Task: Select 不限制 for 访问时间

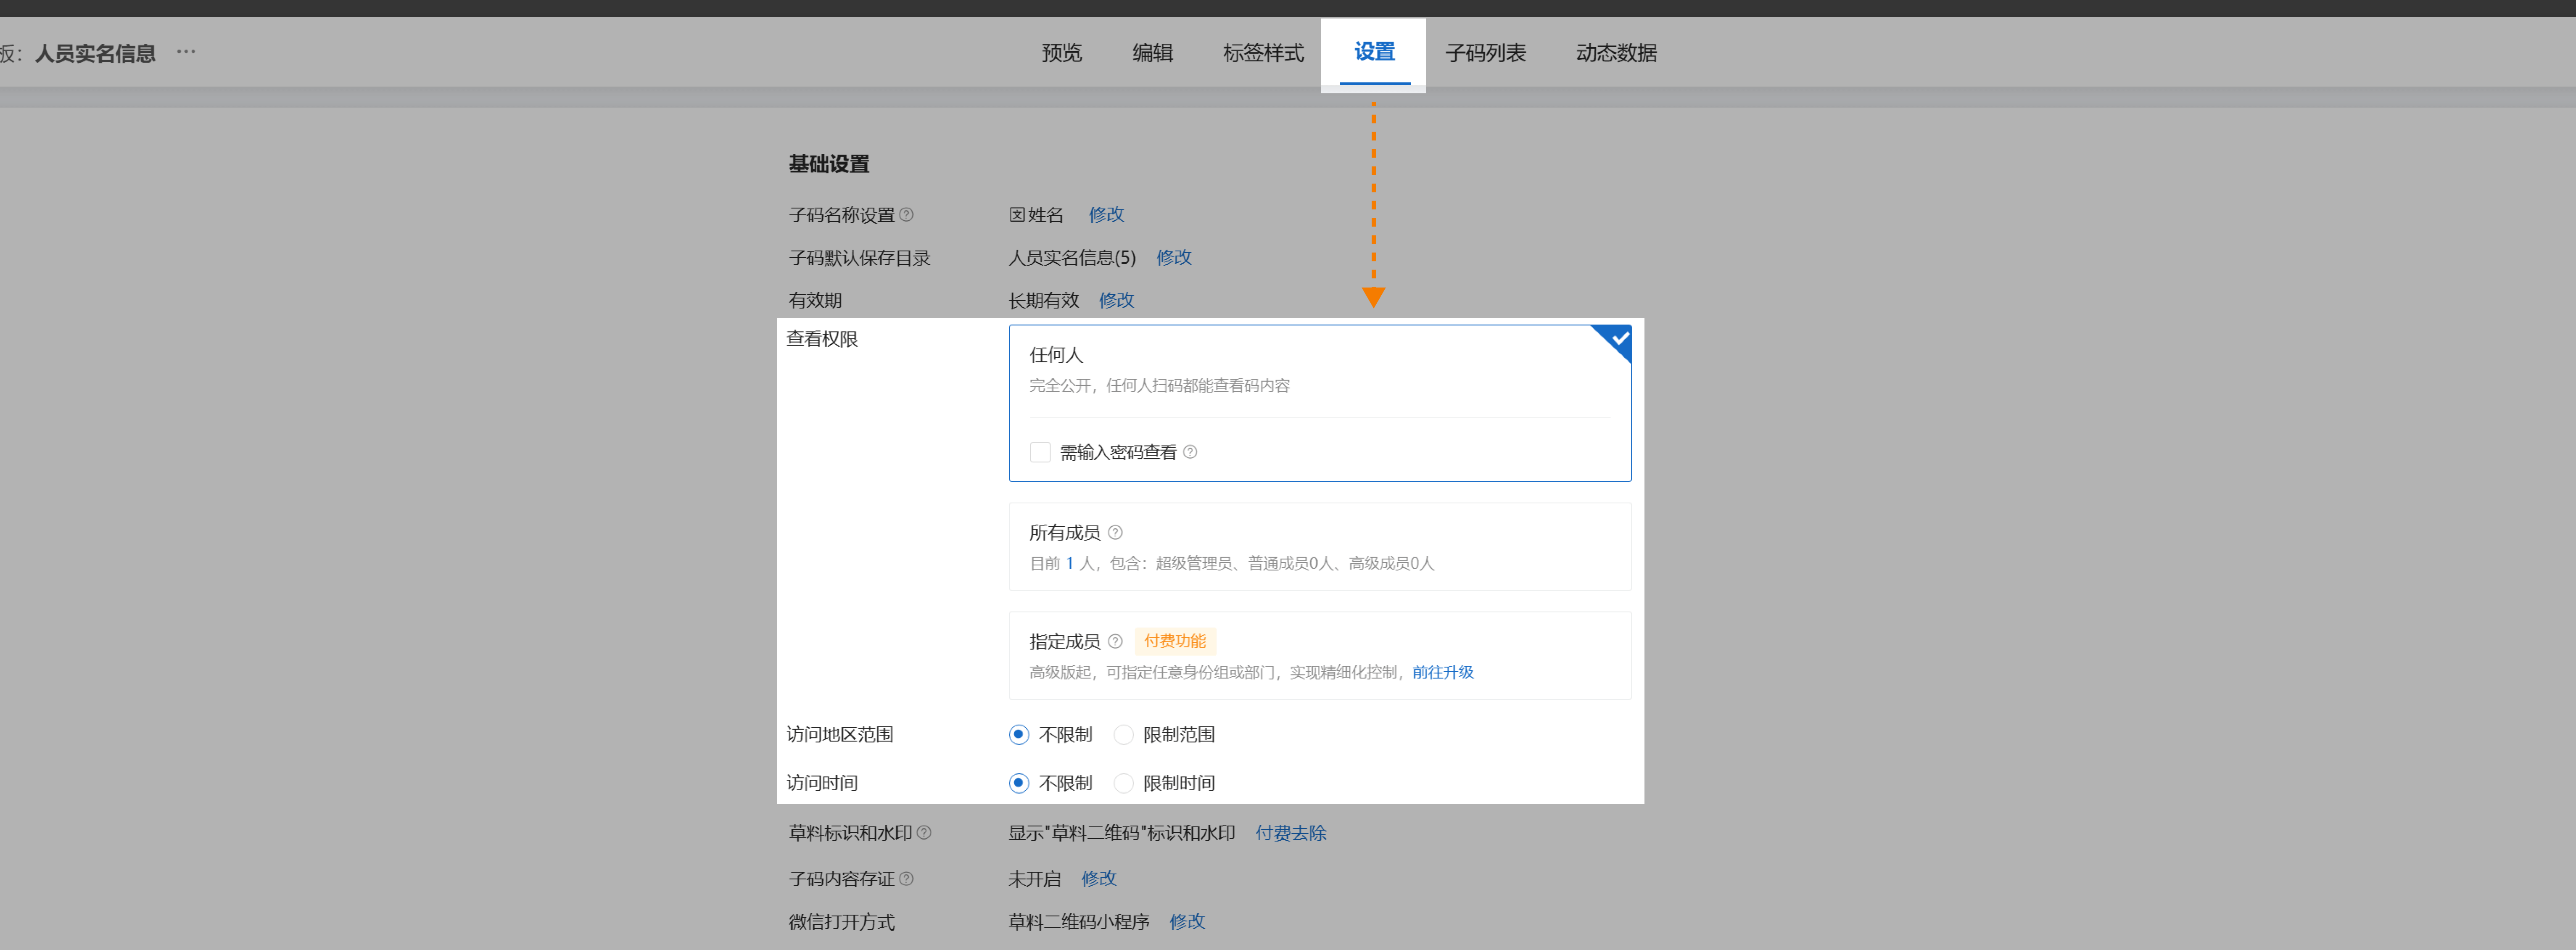Action: (x=1018, y=783)
